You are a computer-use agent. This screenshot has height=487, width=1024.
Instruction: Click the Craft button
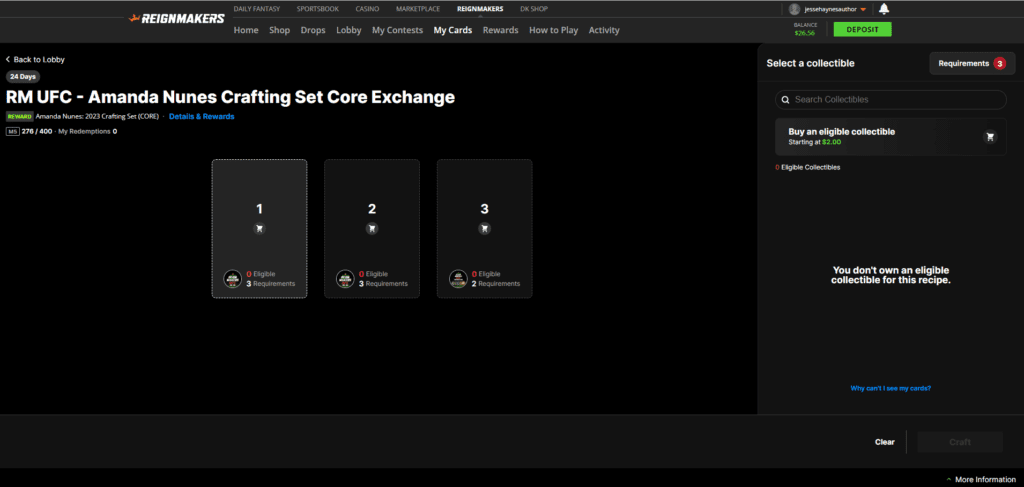(x=960, y=442)
